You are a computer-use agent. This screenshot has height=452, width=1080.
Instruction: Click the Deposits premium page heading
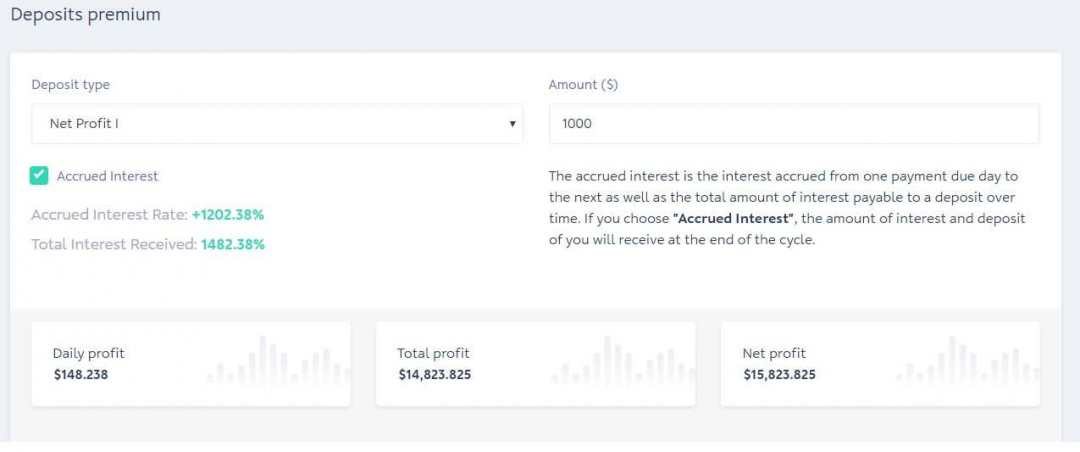coord(85,15)
